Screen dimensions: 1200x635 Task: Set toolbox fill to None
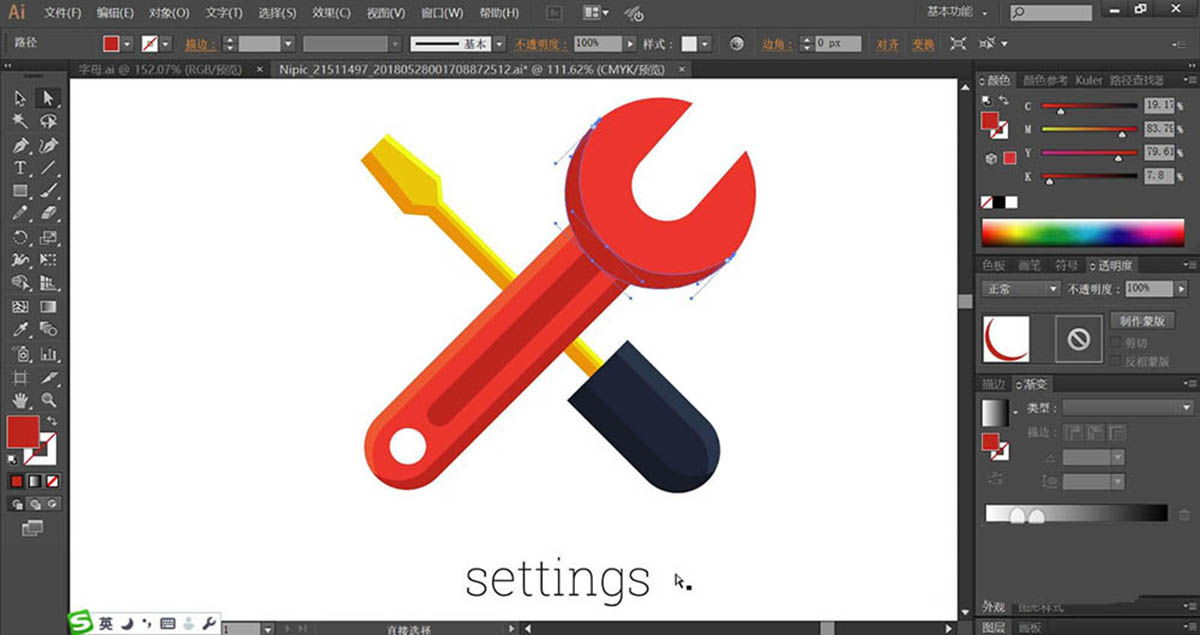click(x=52, y=480)
